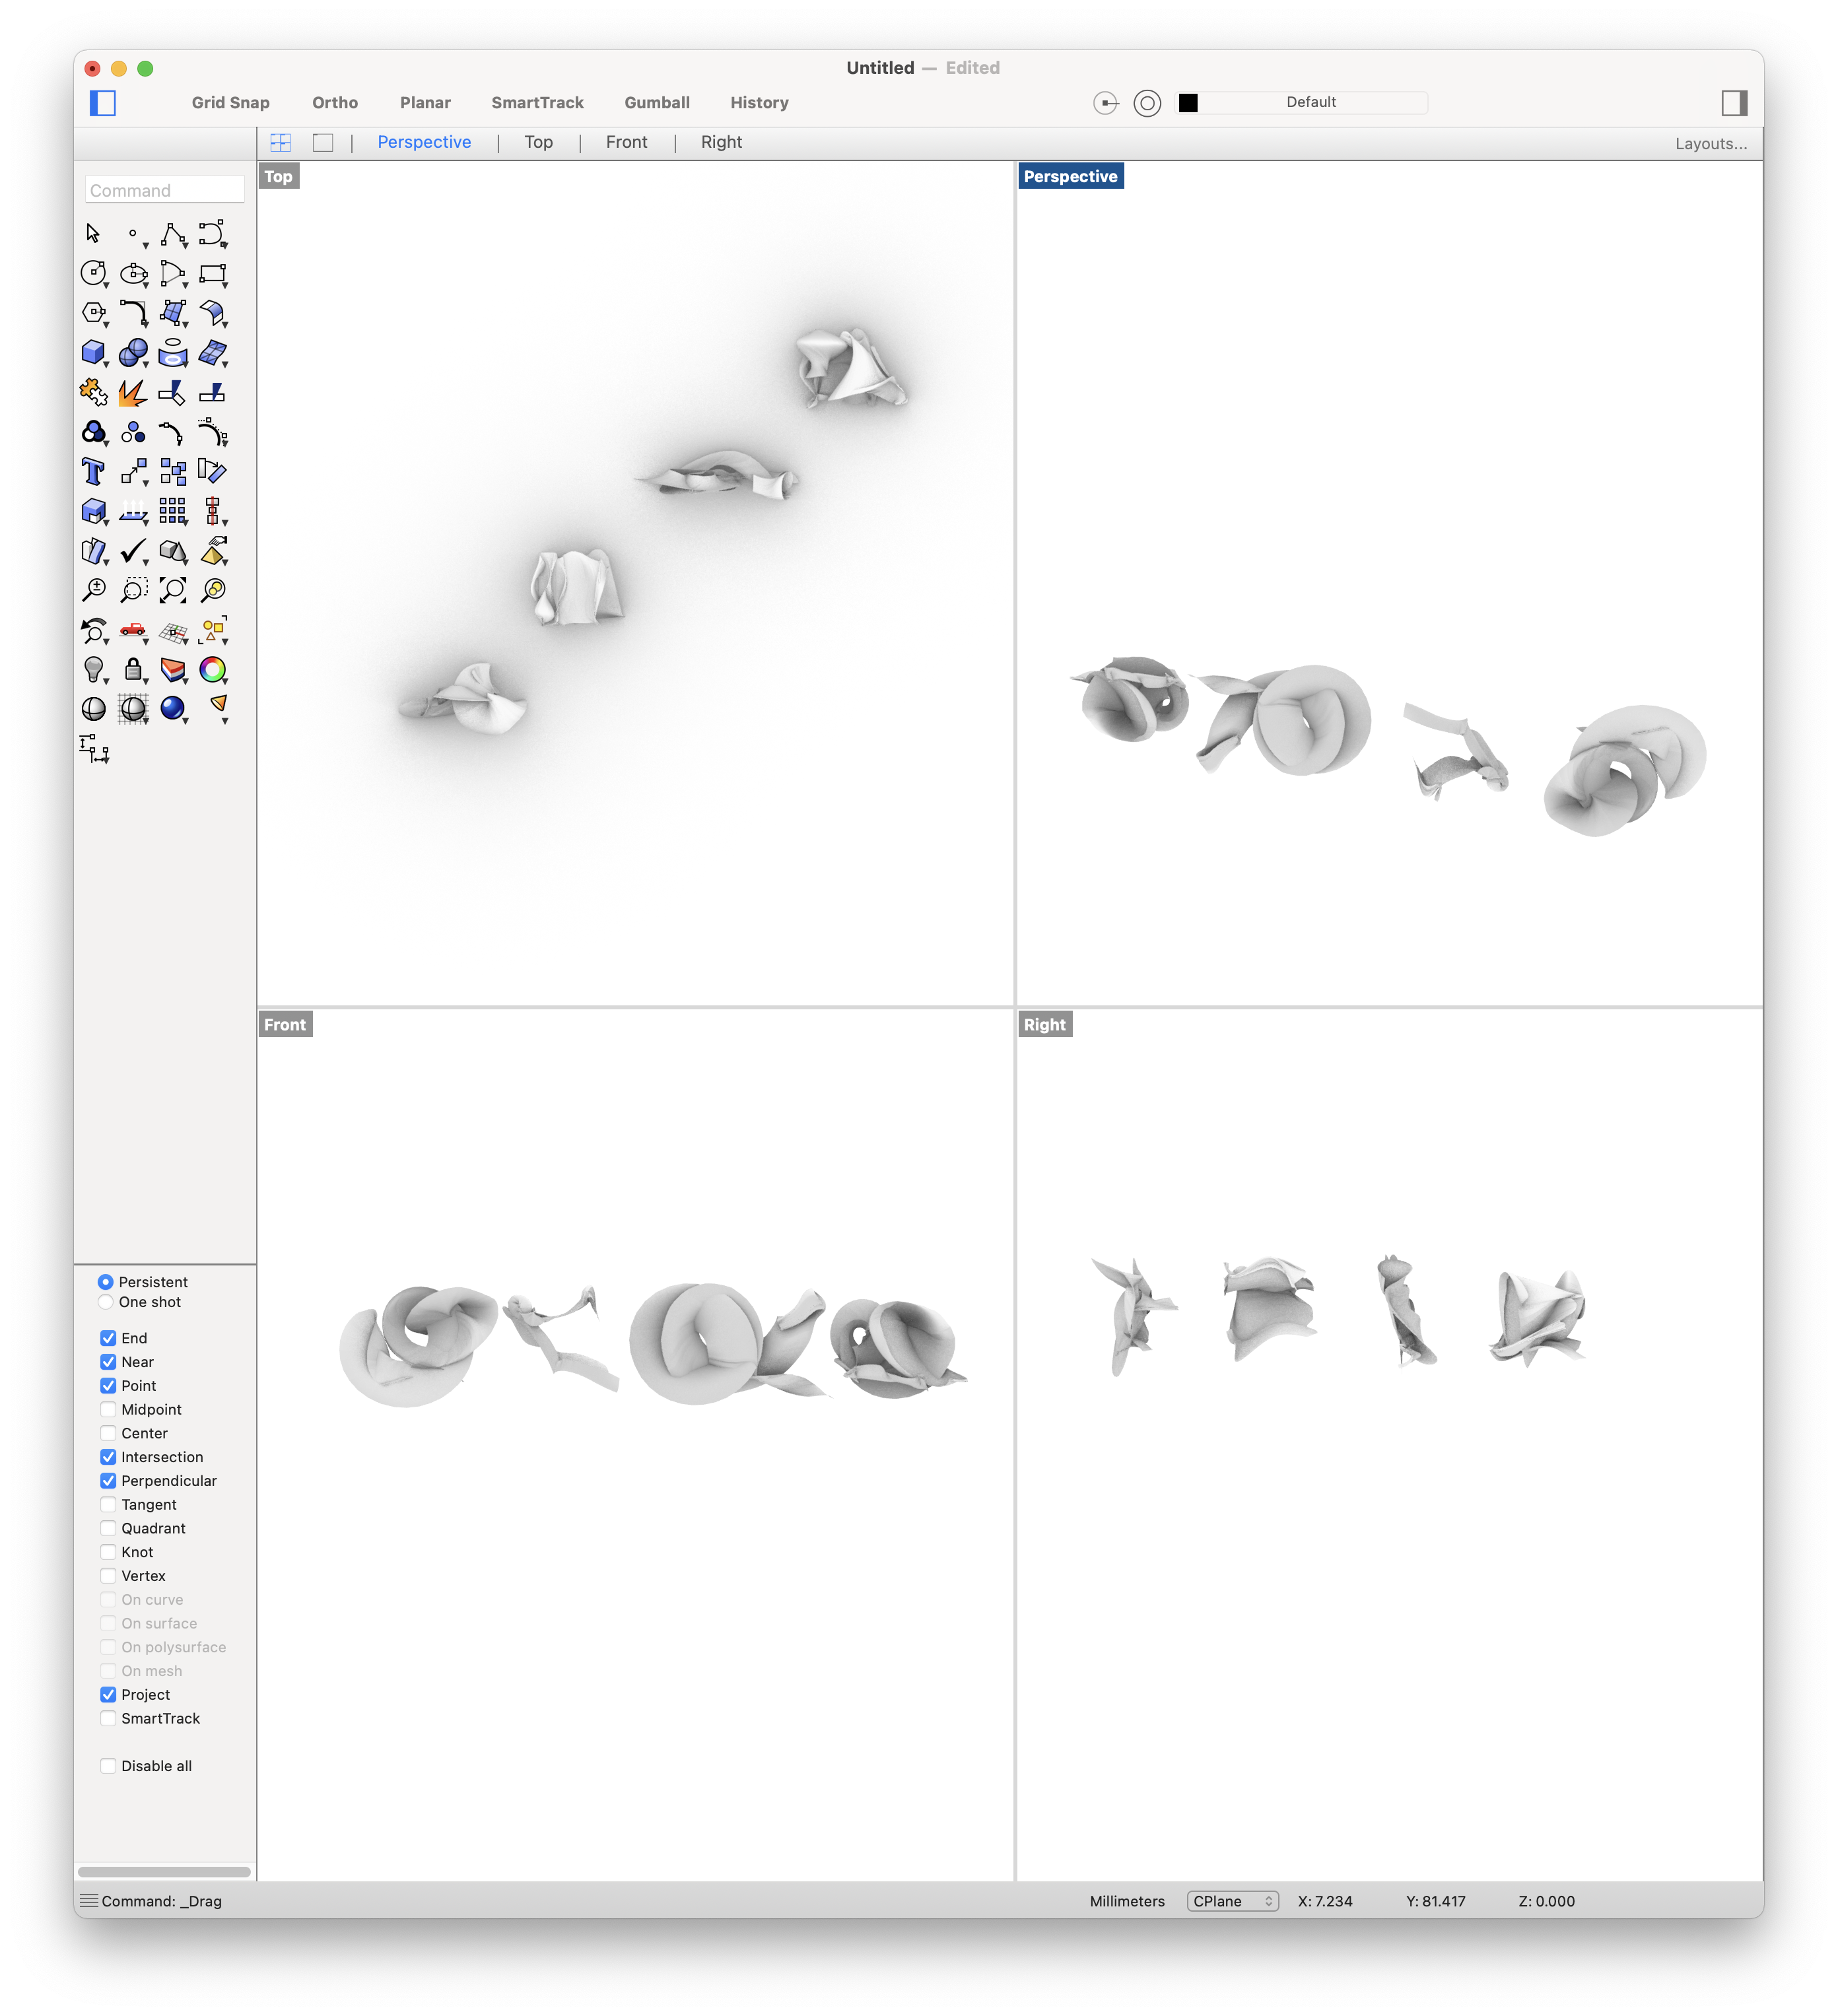Select the Explode tool
The width and height of the screenshot is (1838, 2016).
[132, 393]
